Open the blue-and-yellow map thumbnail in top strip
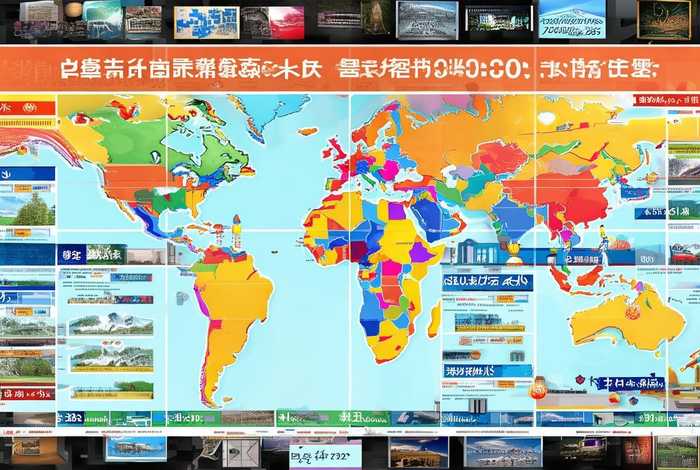The image size is (700, 470). tap(206, 22)
